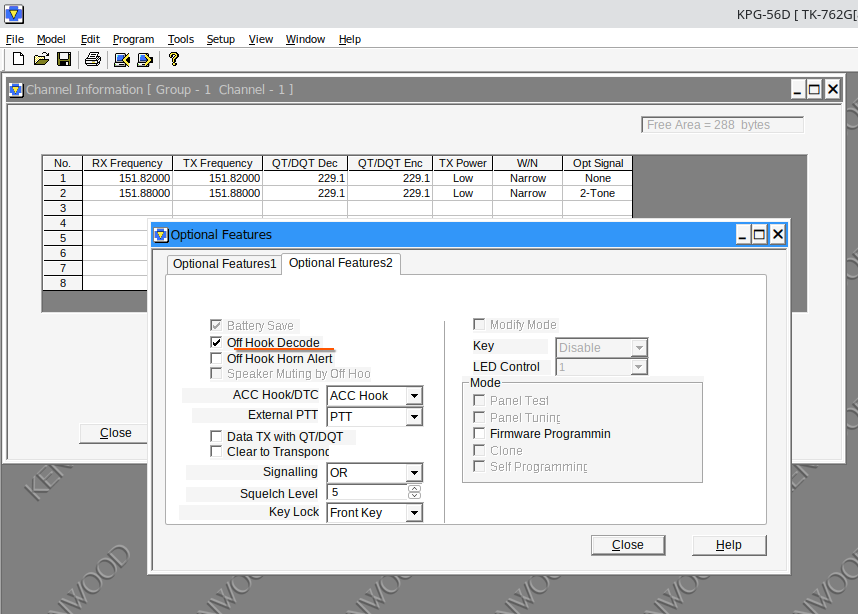Open the Key Disable dropdown
Viewport: 858px width, 614px height.
[639, 347]
